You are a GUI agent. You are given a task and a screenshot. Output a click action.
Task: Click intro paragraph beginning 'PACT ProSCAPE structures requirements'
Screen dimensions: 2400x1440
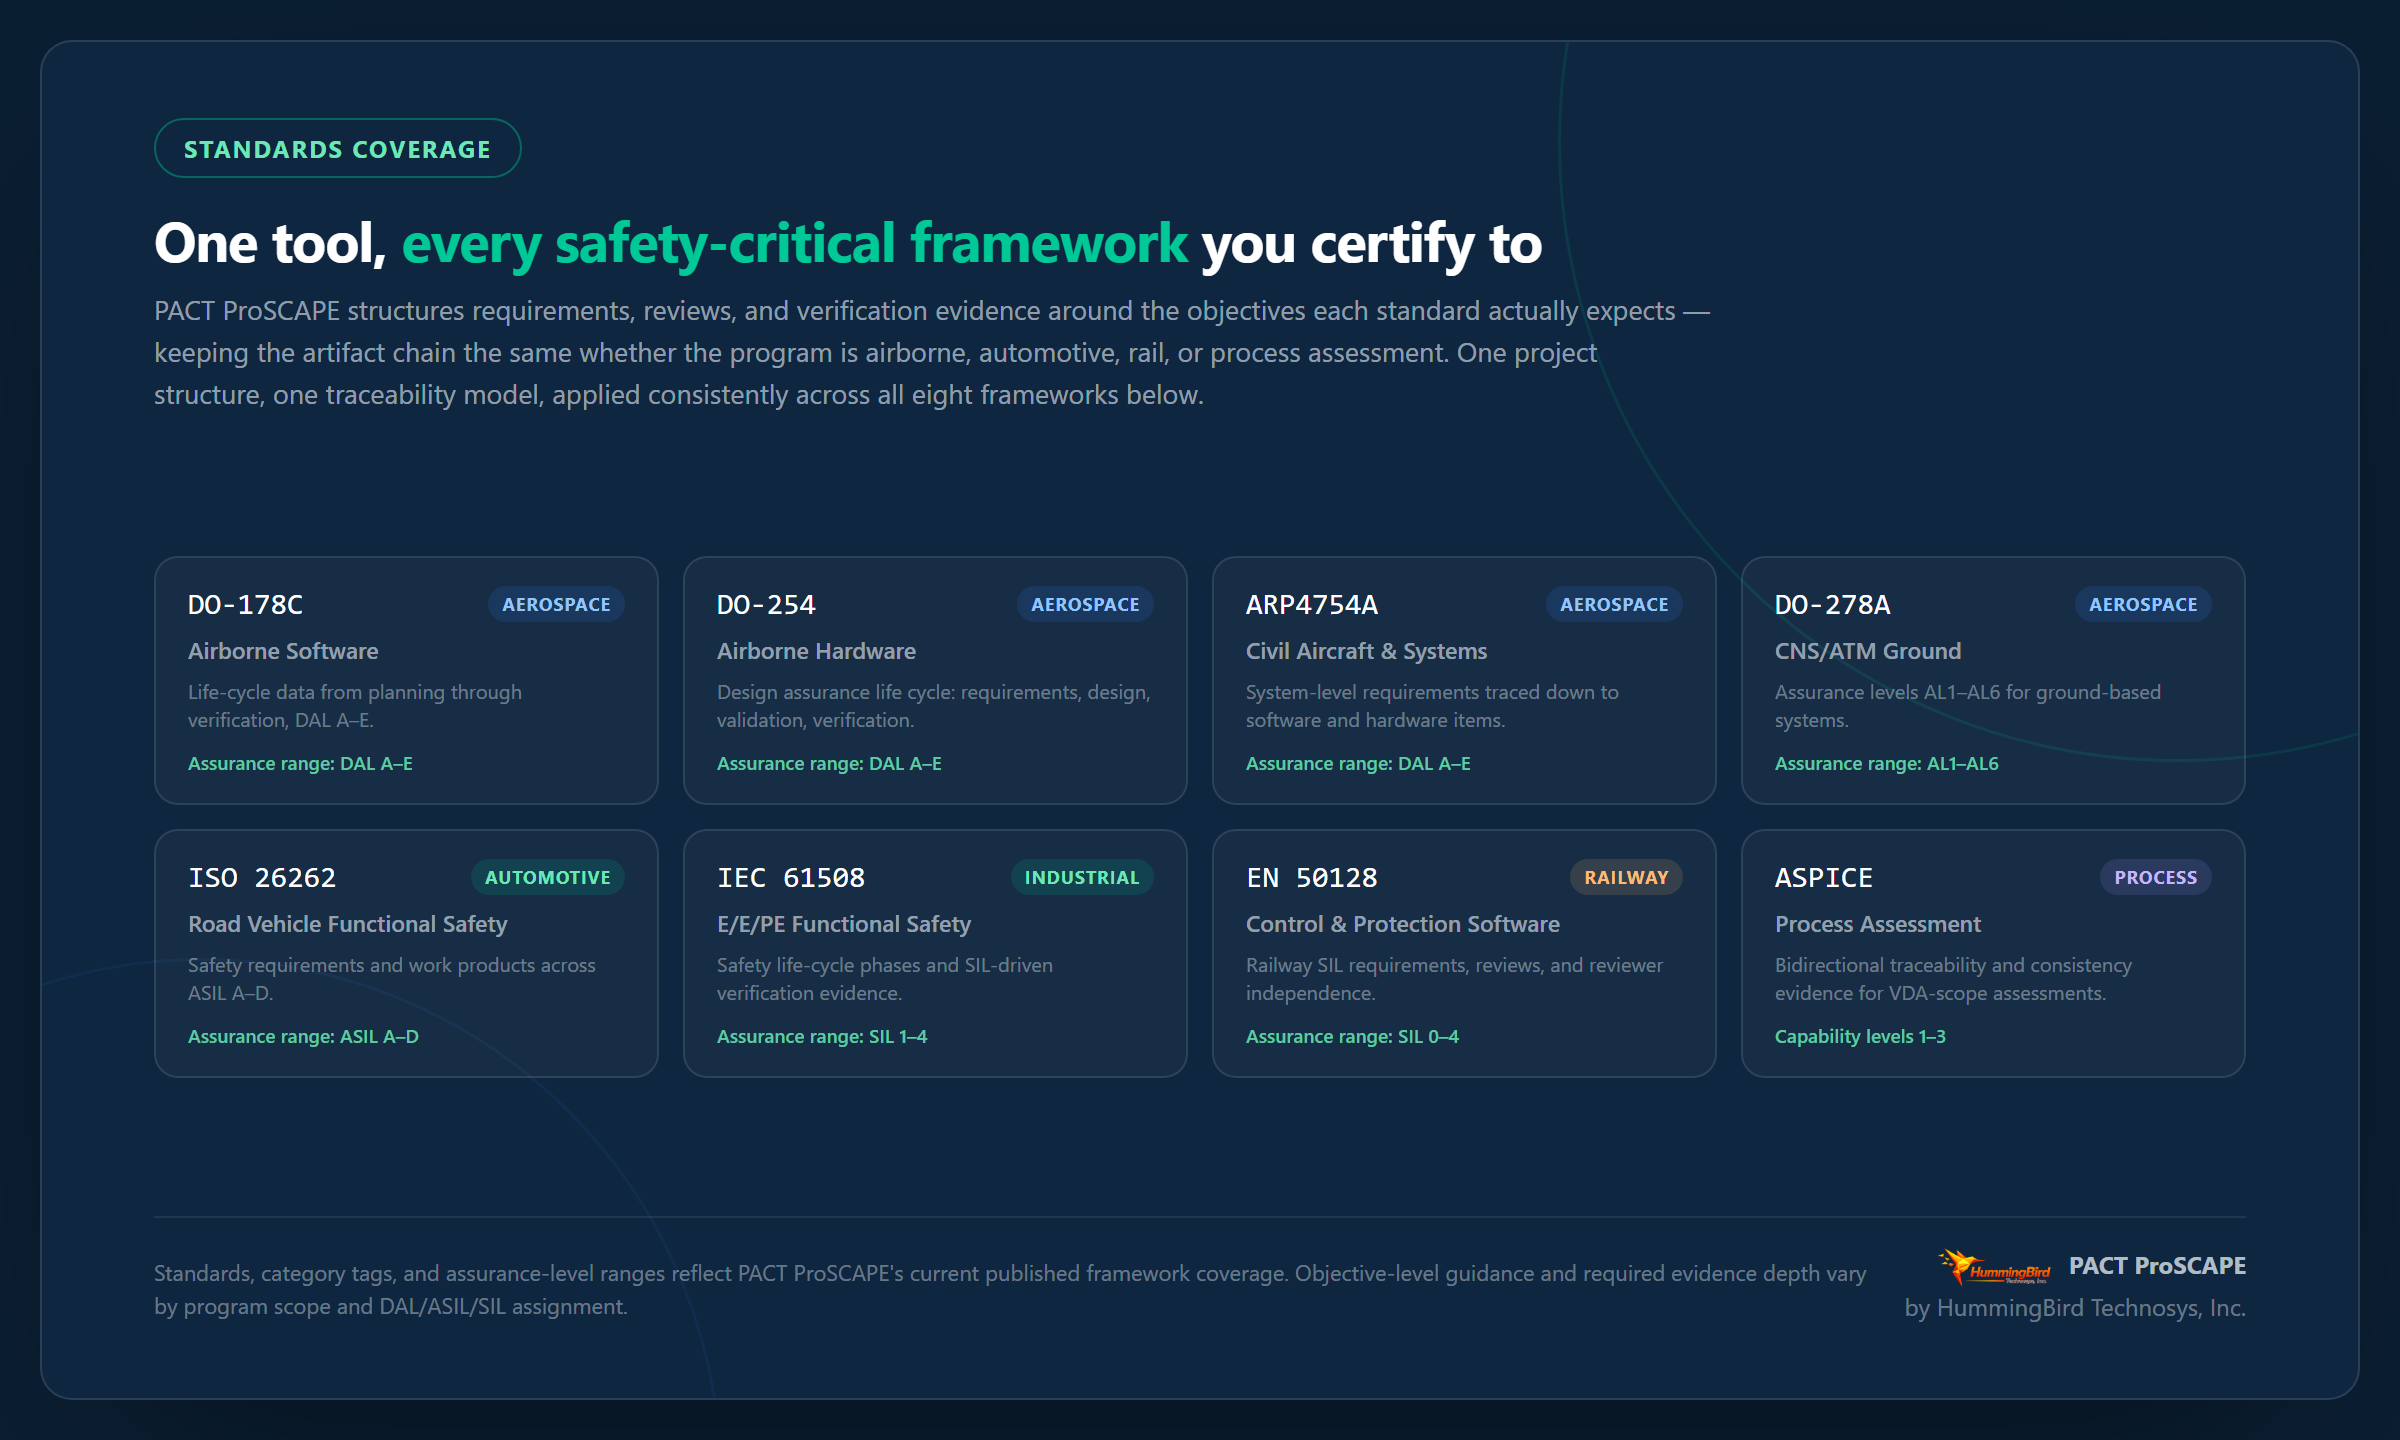[x=932, y=353]
